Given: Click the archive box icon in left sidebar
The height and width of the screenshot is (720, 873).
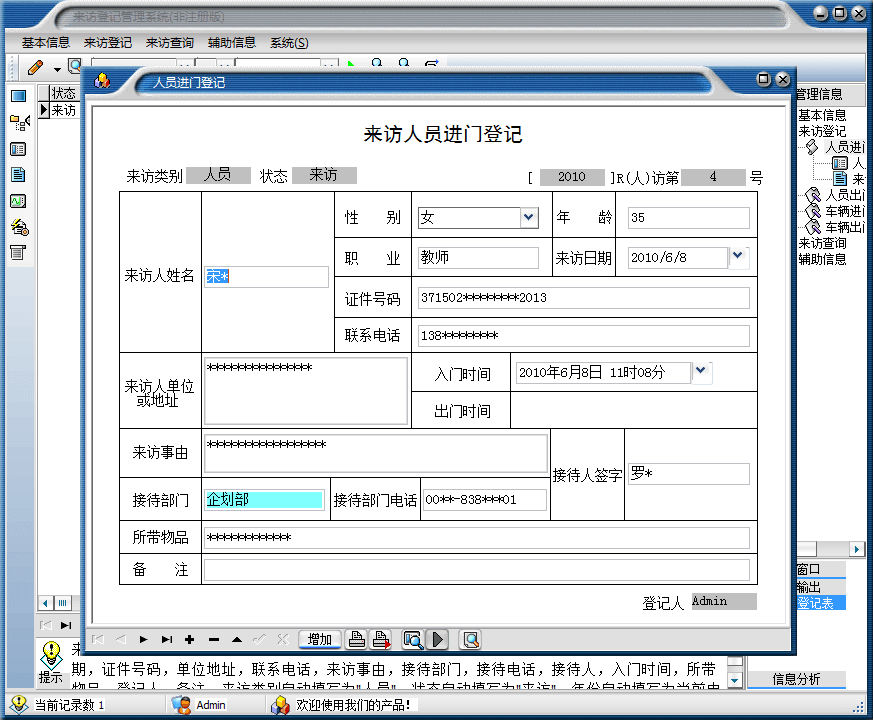Looking at the screenshot, I should (18, 253).
